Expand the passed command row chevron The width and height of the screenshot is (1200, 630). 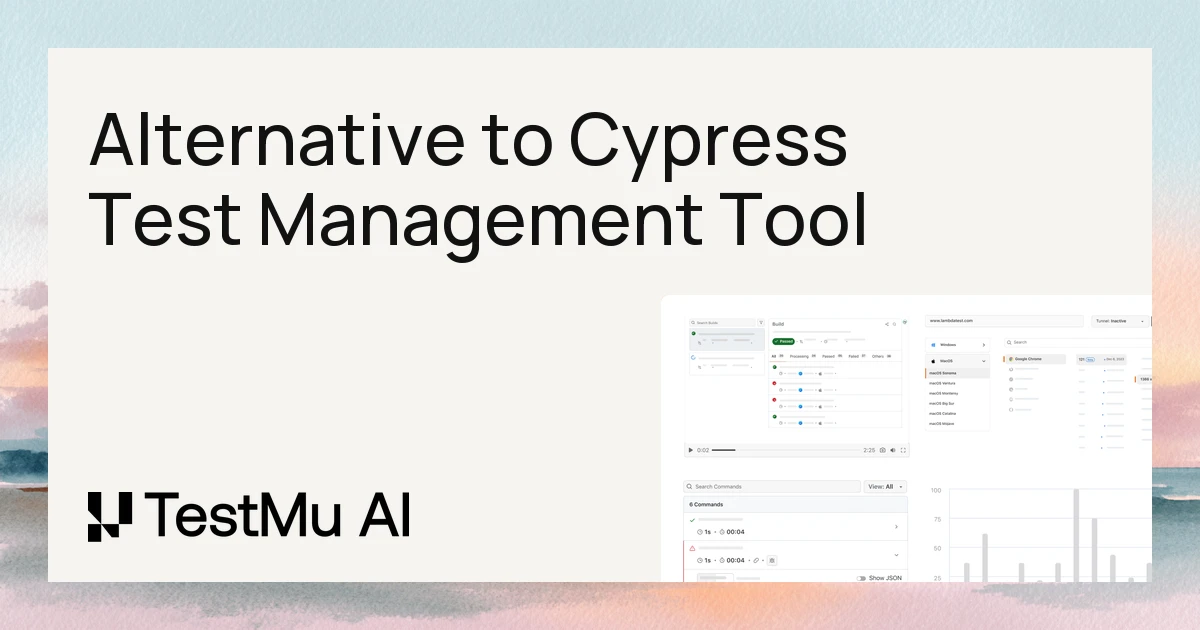(x=896, y=527)
